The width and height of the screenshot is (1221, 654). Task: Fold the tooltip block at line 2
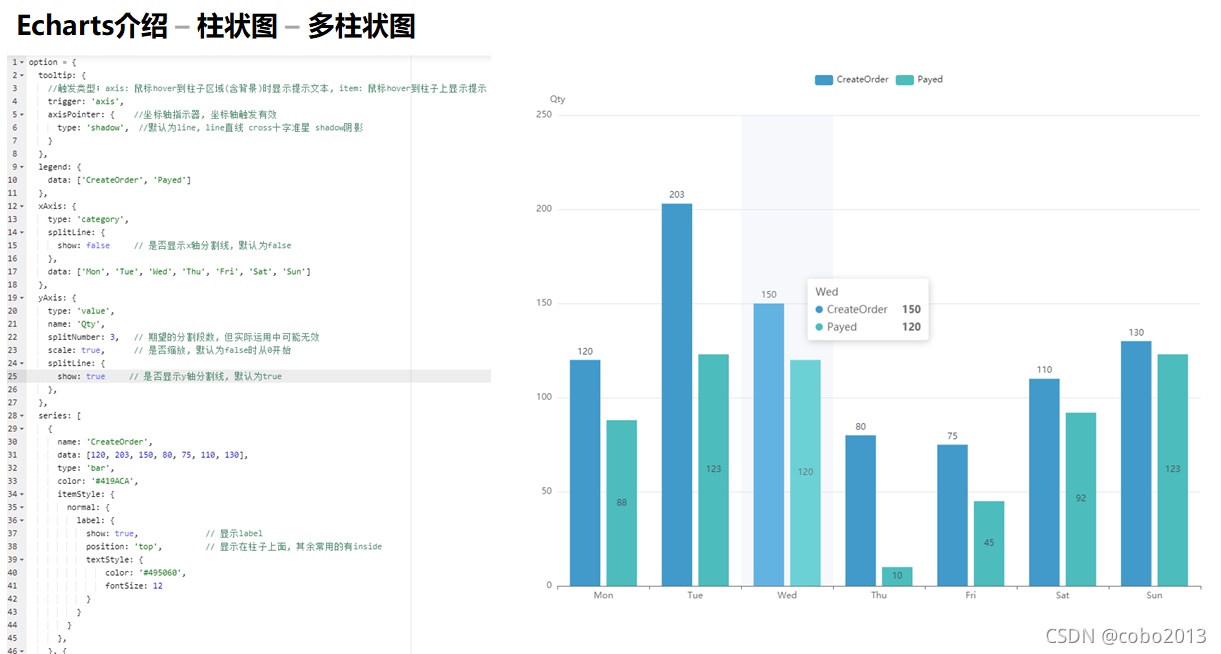[22, 75]
